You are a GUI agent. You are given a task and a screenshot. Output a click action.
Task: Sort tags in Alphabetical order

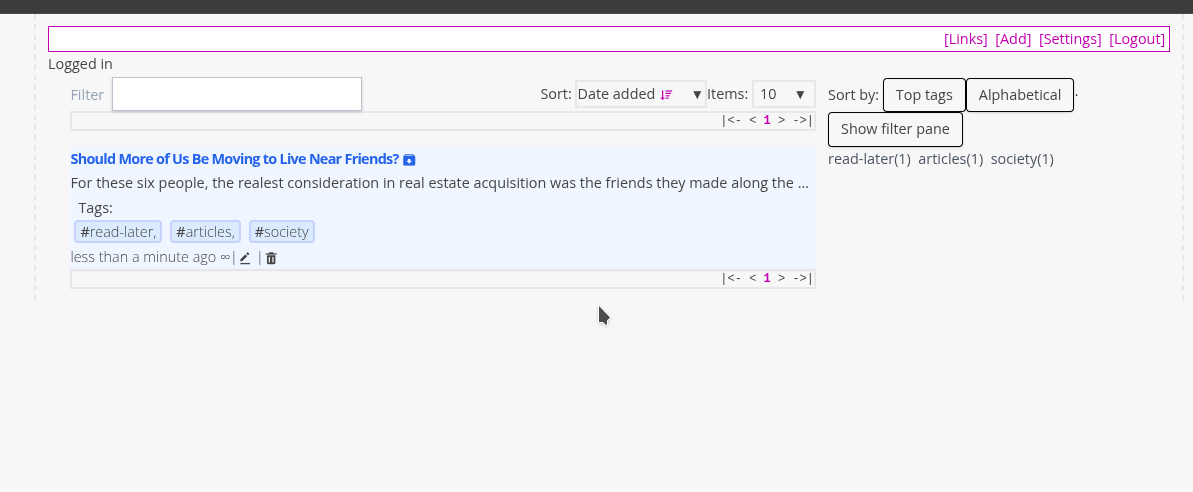(1019, 95)
